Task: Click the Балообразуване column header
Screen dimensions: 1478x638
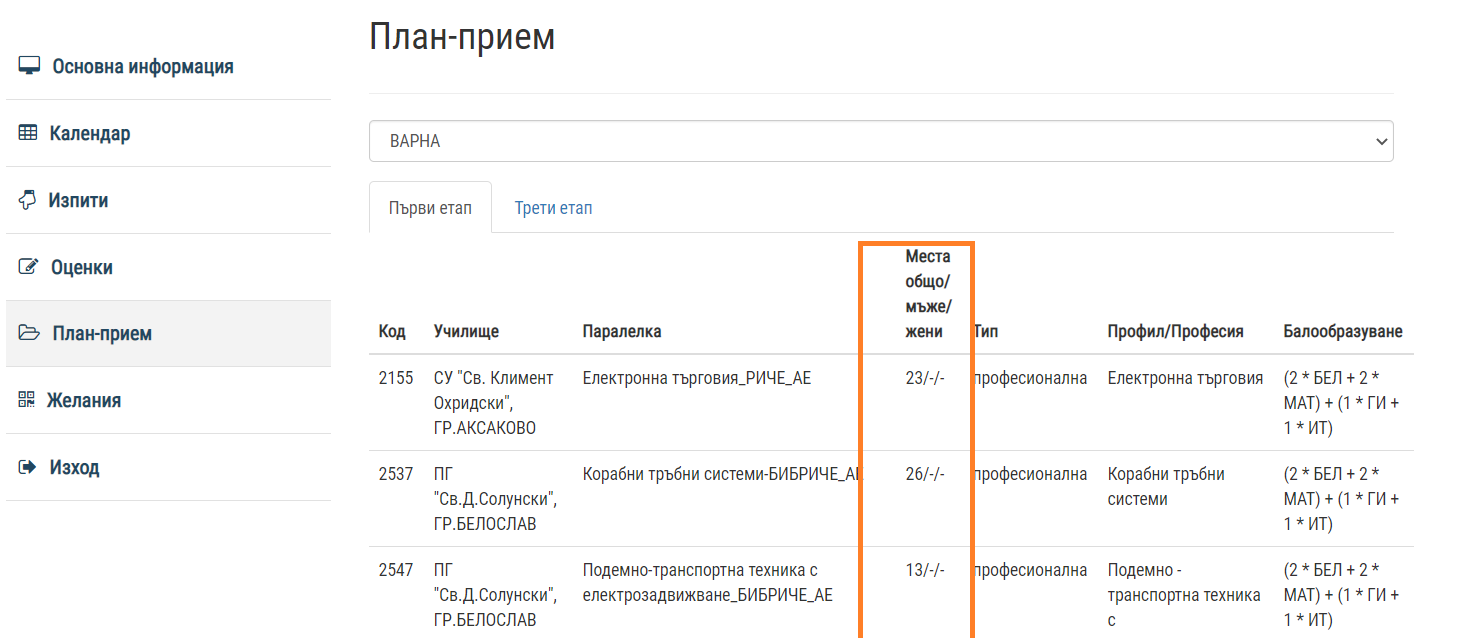Action: click(x=1342, y=331)
